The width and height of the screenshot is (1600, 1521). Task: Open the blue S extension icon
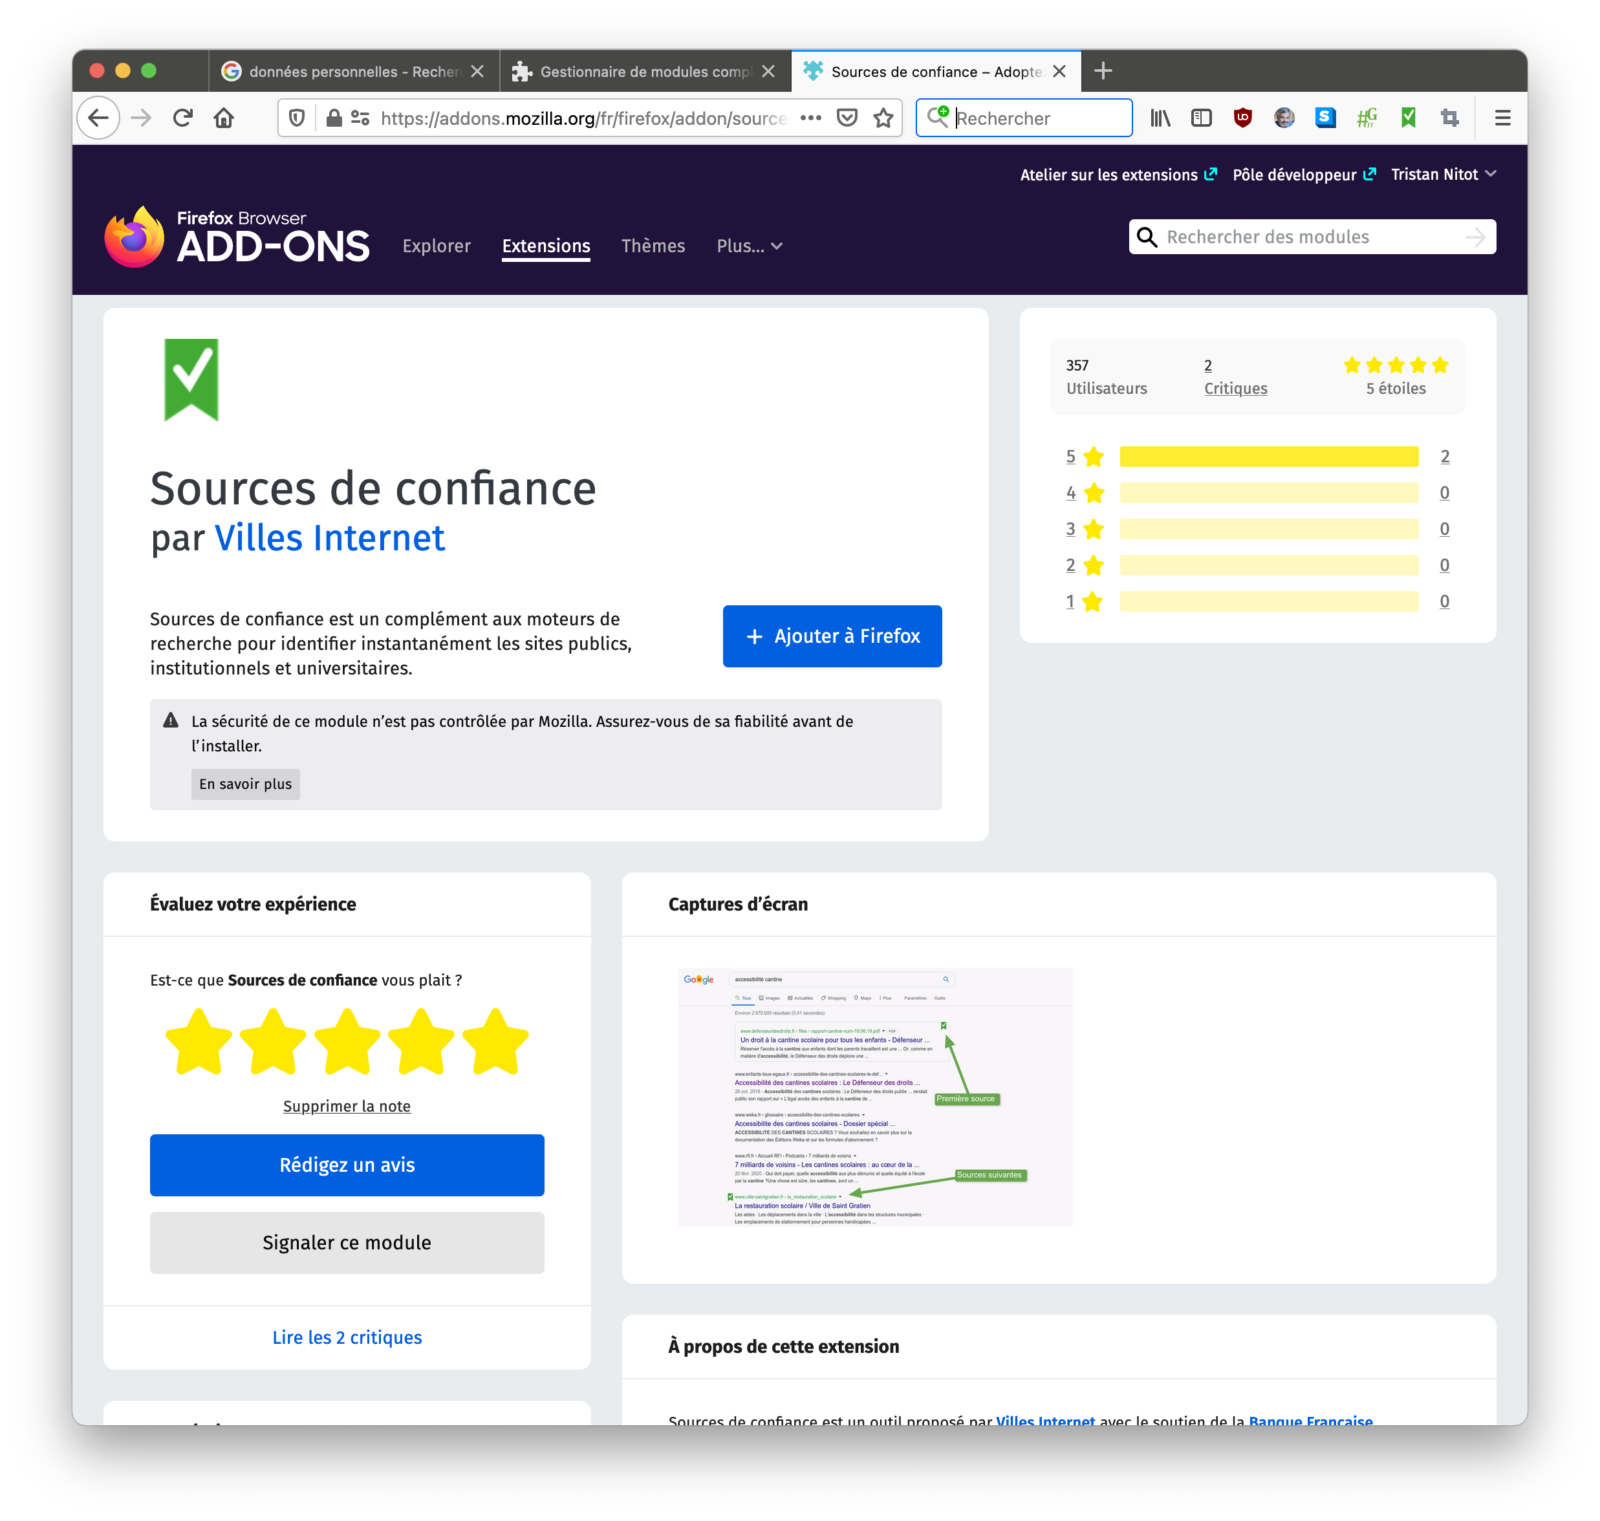click(x=1326, y=118)
